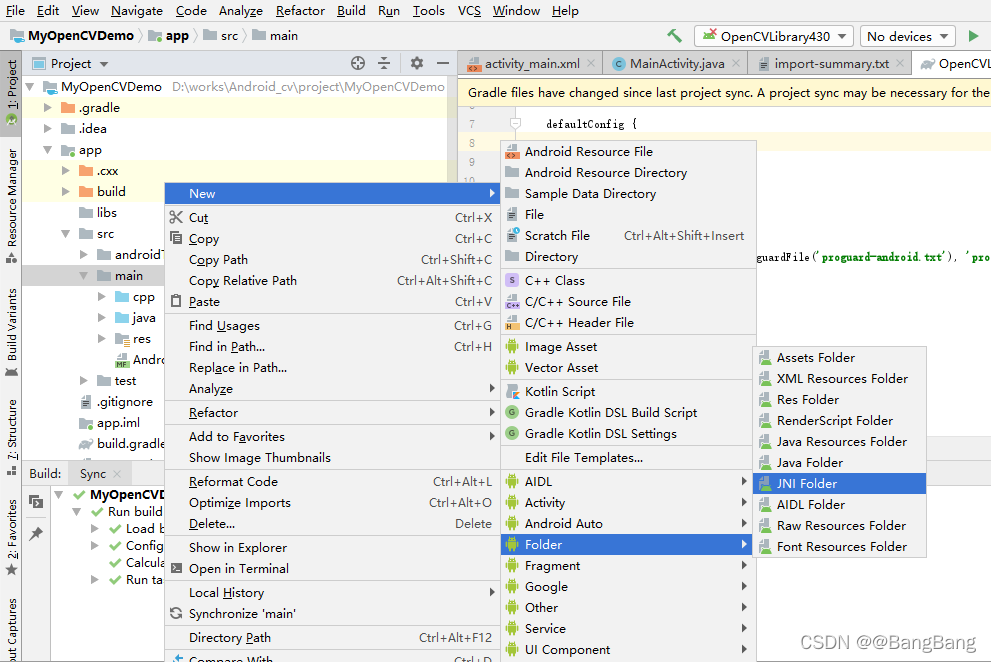The width and height of the screenshot is (991, 662).
Task: Collapse the app module node
Action: (x=47, y=150)
